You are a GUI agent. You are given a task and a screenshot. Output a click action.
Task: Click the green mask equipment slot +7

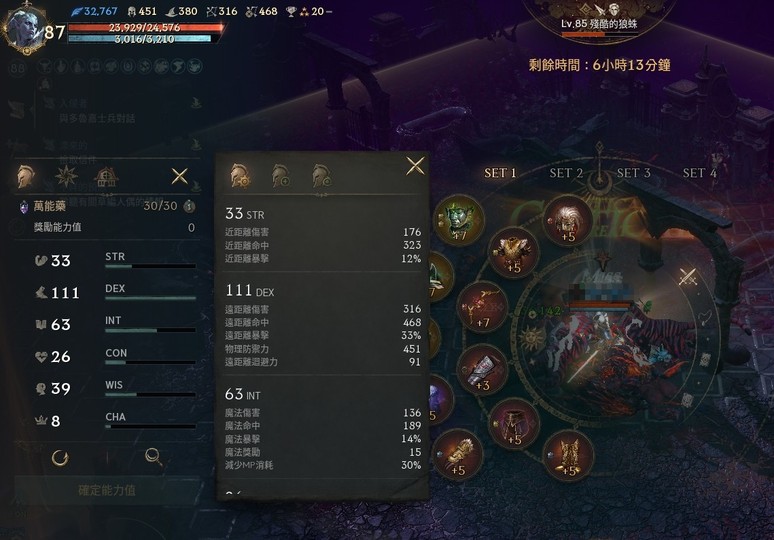pos(460,220)
